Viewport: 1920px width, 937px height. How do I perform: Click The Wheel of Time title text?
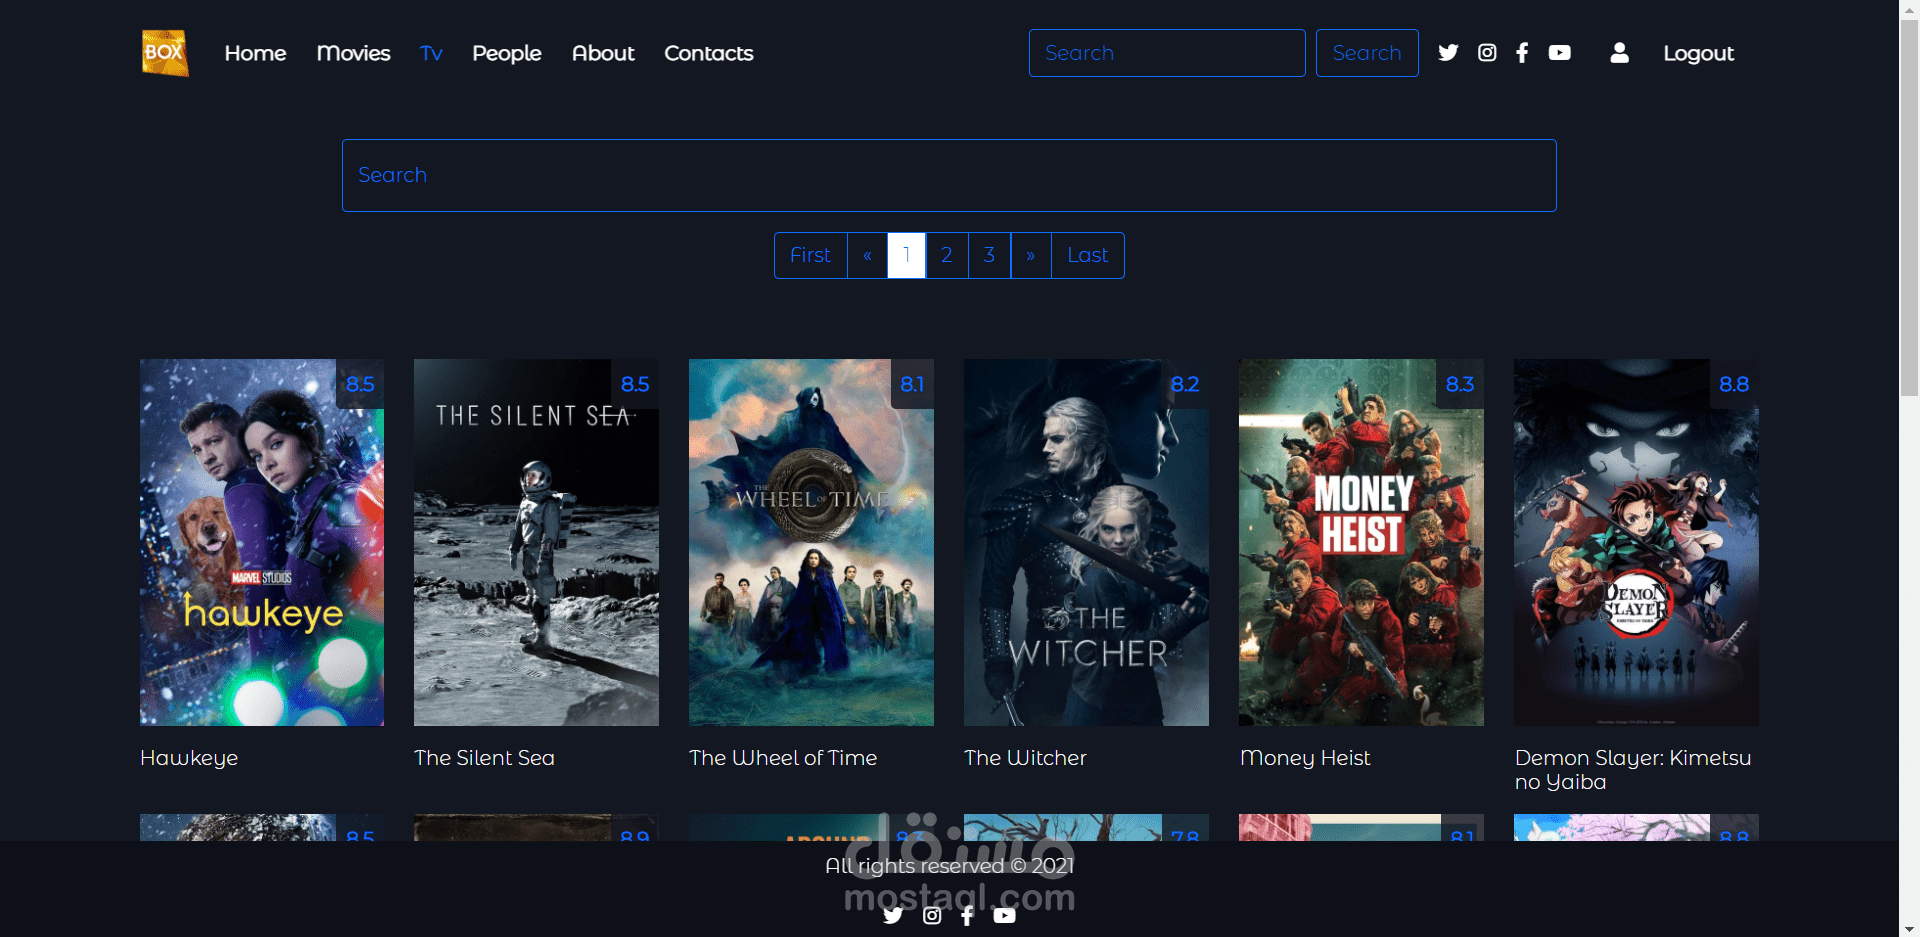(783, 758)
